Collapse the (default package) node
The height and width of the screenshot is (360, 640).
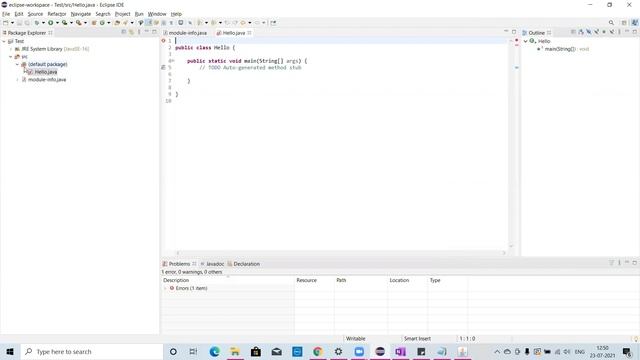[x=17, y=64]
